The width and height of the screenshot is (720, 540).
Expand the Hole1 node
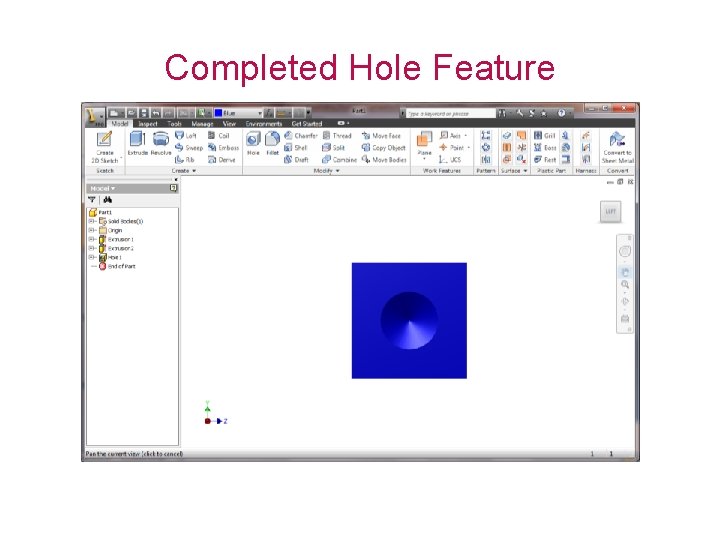91,257
